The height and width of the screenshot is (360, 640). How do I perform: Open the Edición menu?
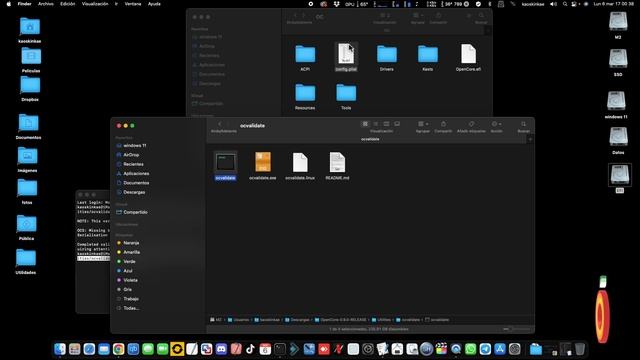(x=67, y=4)
